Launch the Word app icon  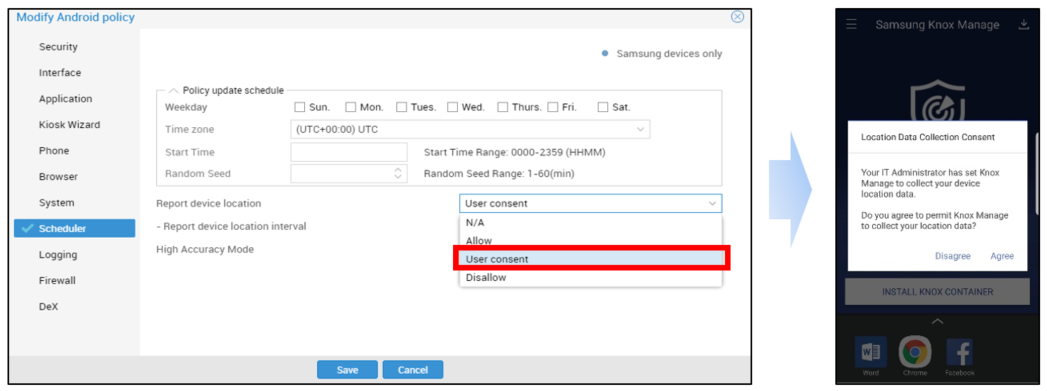tap(871, 352)
